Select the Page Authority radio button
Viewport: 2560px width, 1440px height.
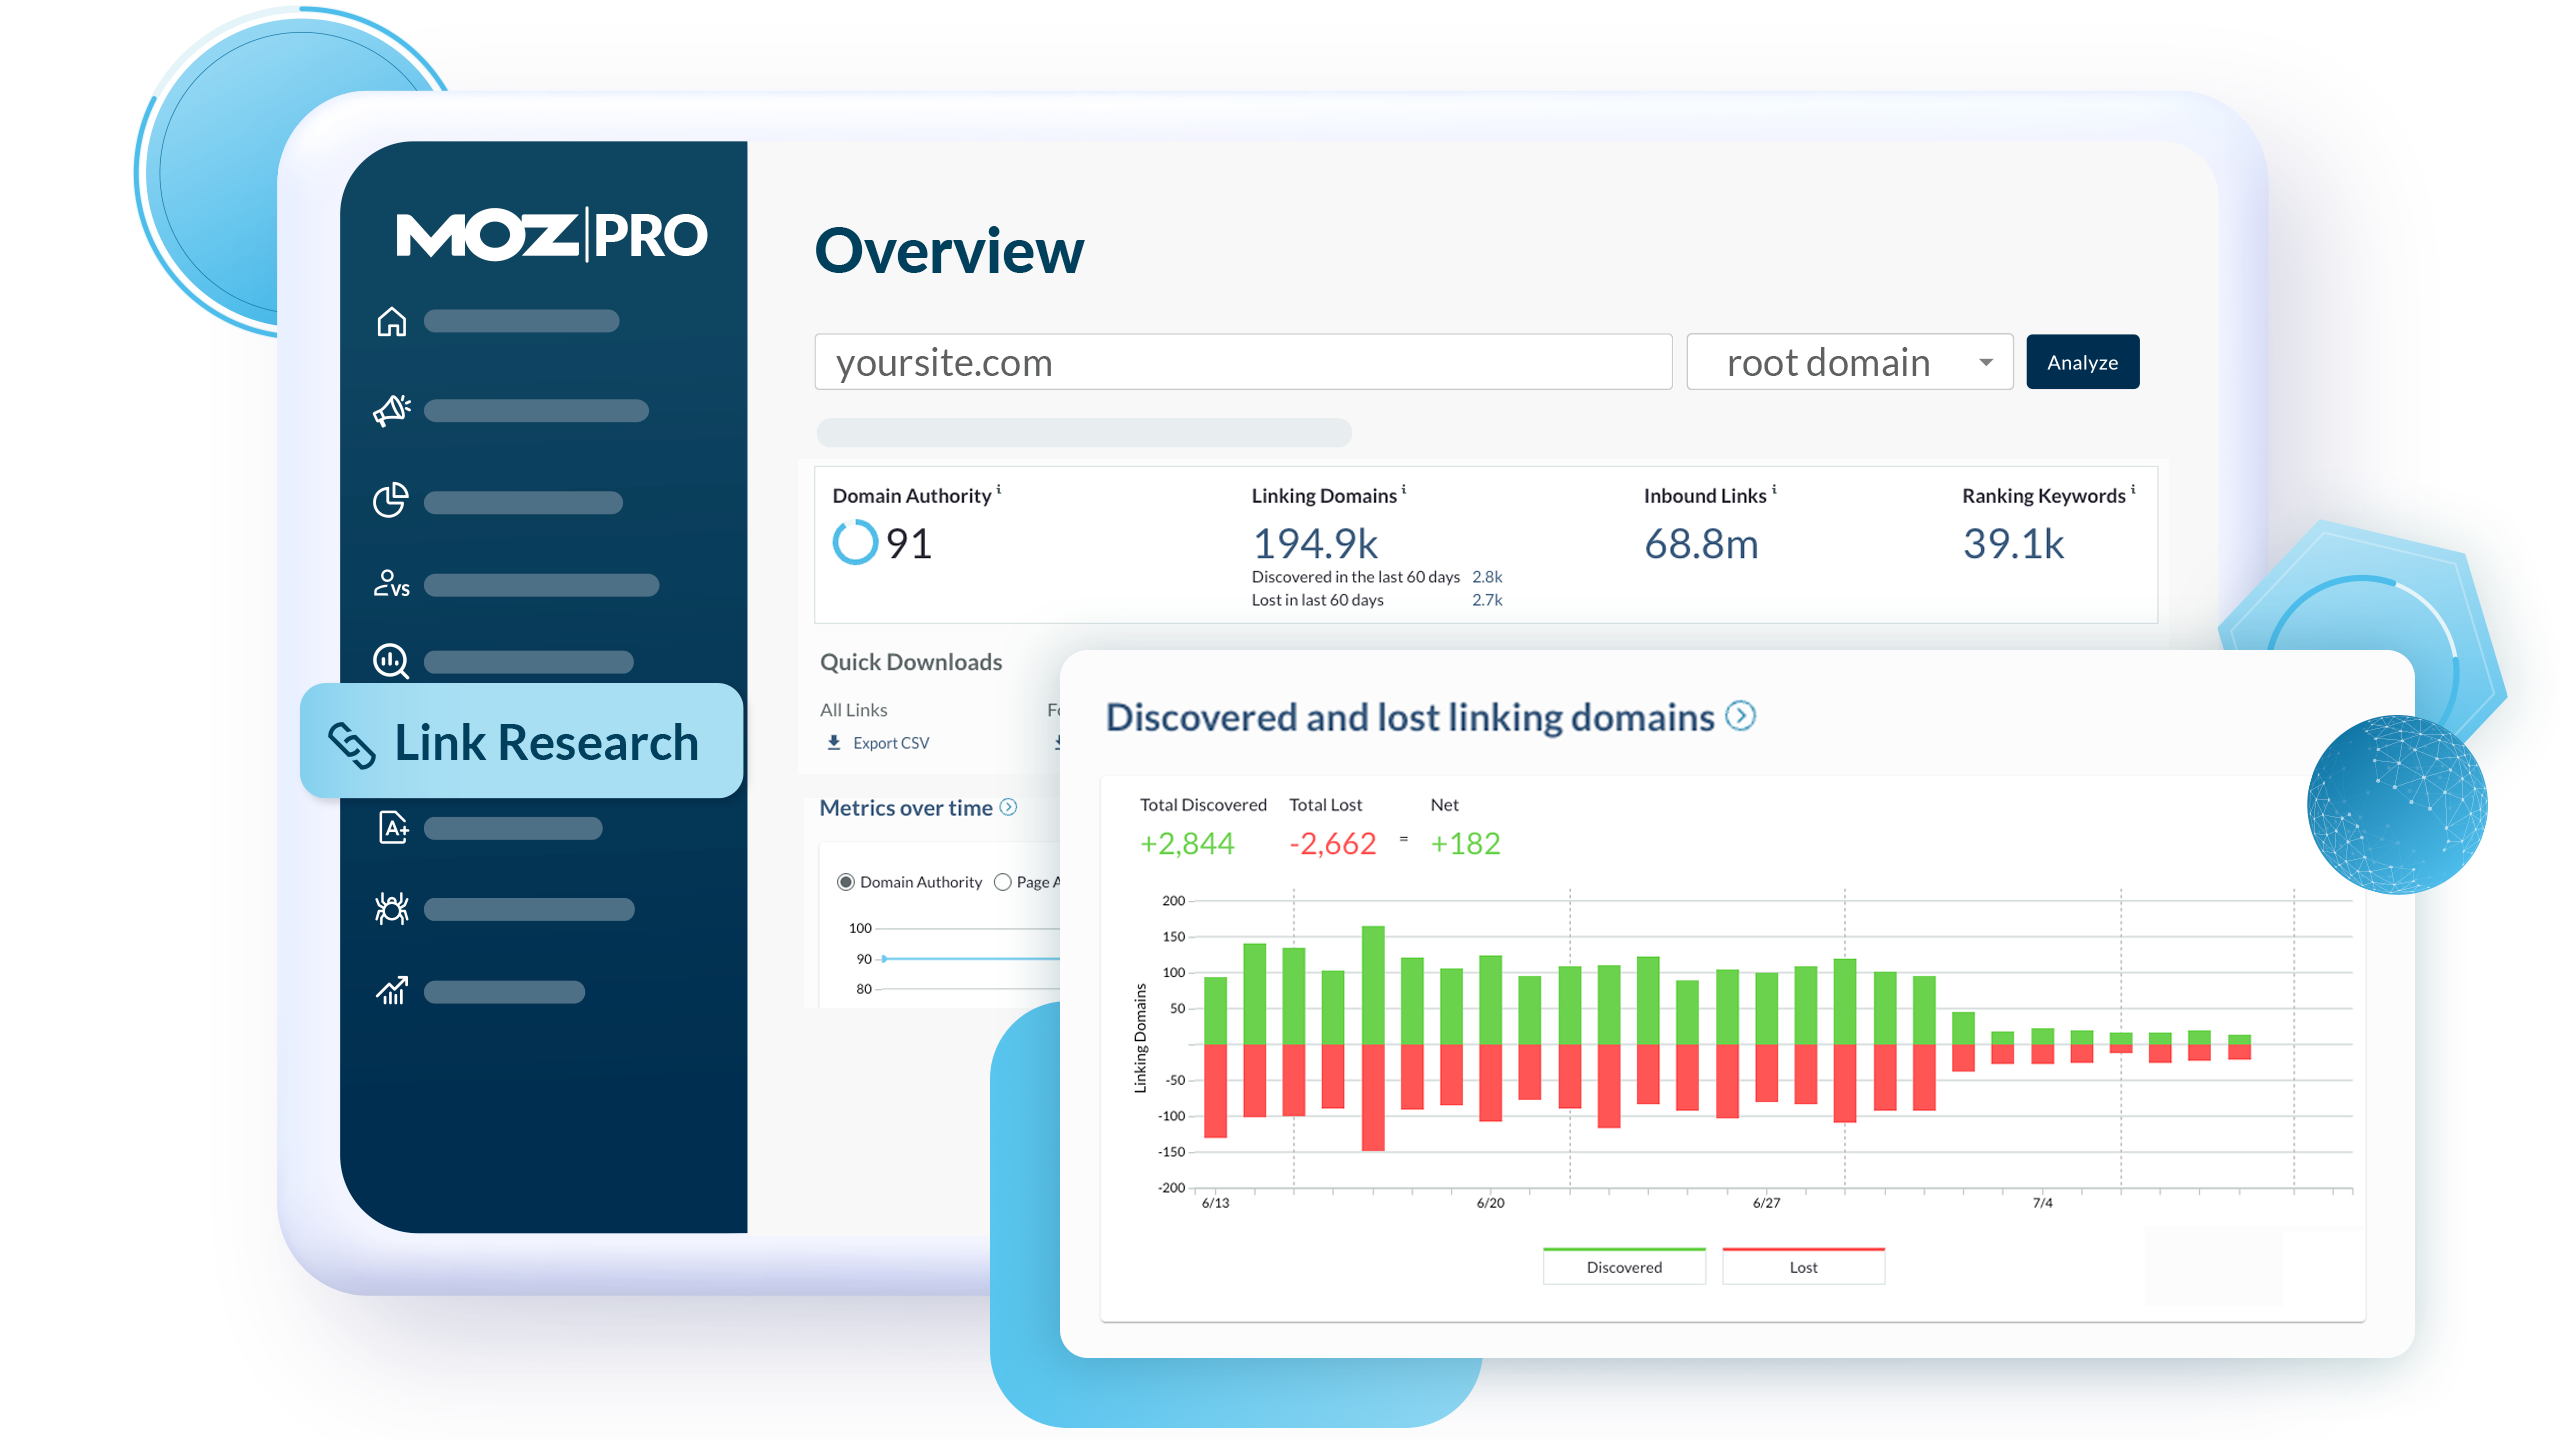1003,882
